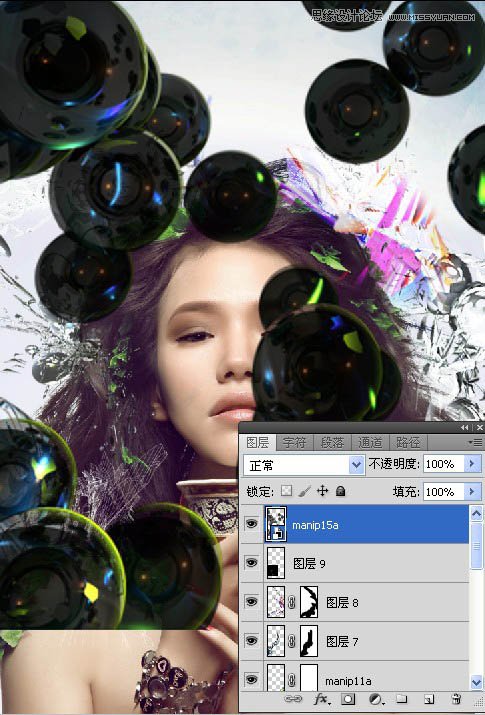Lock all with the padlock icon
This screenshot has width=485, height=715.
click(341, 491)
